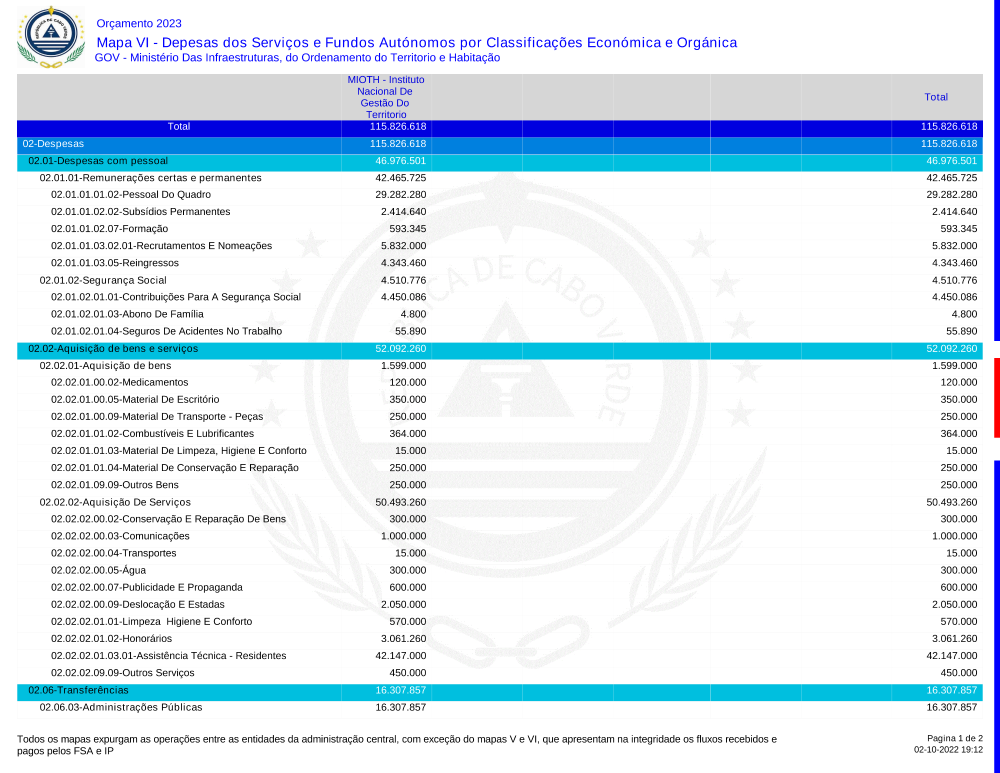Expand the '02.01-Despesas com pessoal' section row

(98, 161)
